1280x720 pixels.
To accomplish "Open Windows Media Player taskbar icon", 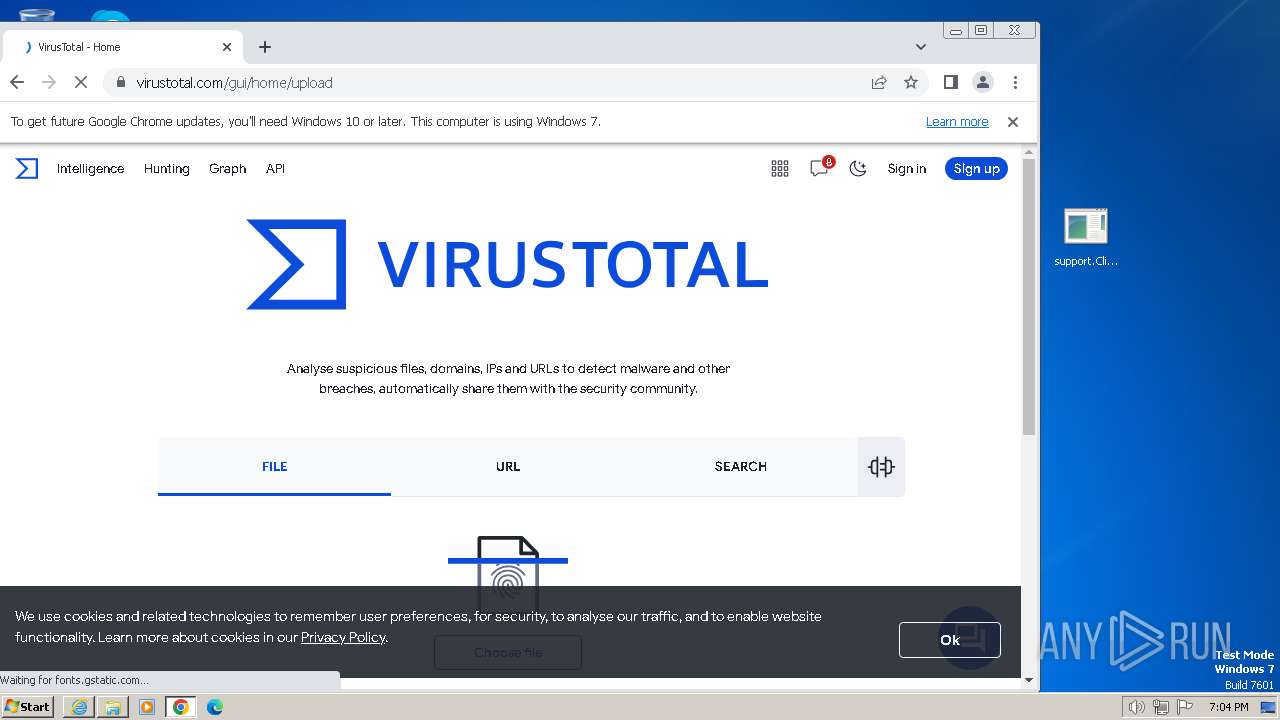I will 147,707.
